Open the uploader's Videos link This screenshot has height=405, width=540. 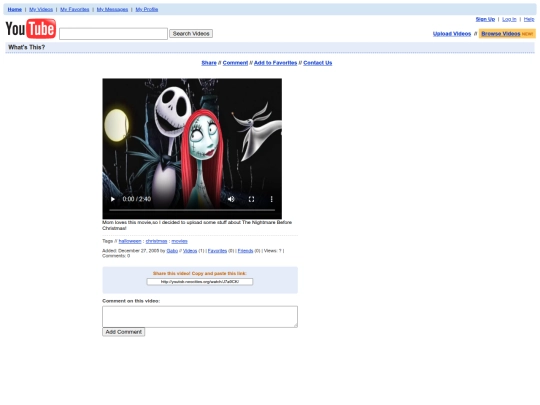(x=190, y=251)
